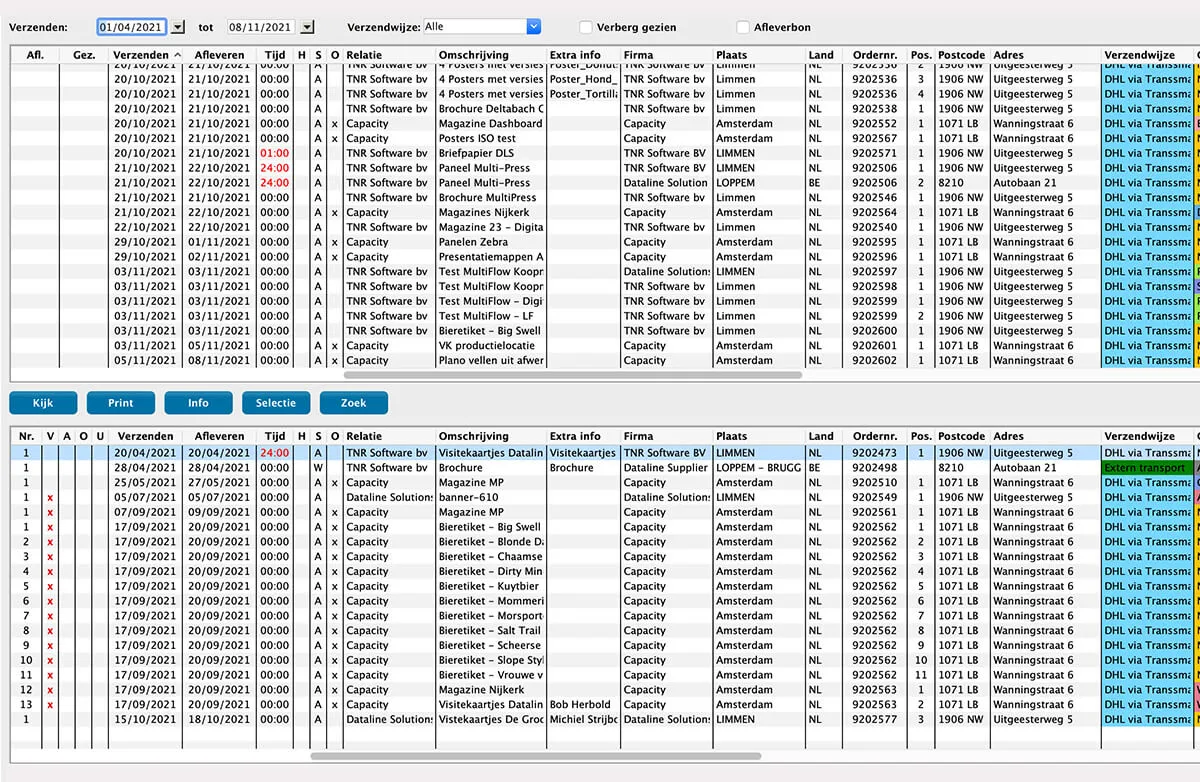This screenshot has width=1200, height=782.
Task: Select Posters ISO test row
Action: (x=605, y=139)
